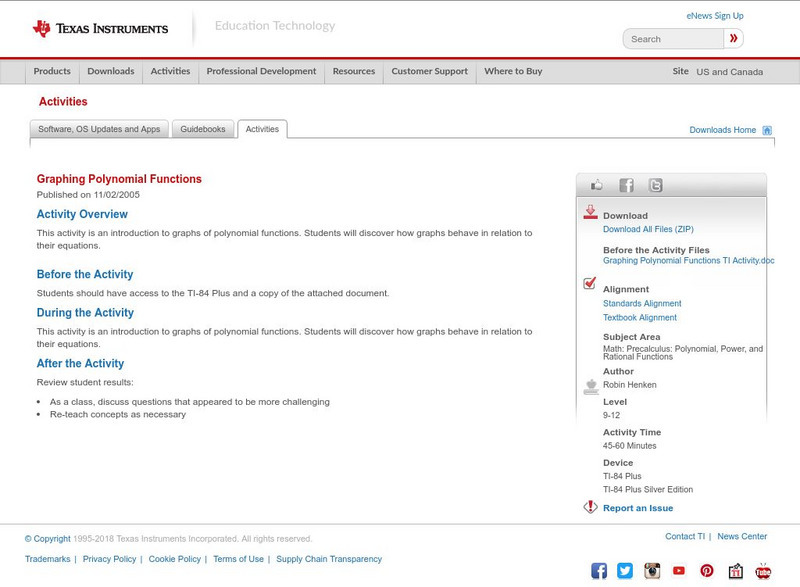Click the thumbs-up like icon
Image resolution: width=800 pixels, height=587 pixels.
pyautogui.click(x=596, y=185)
